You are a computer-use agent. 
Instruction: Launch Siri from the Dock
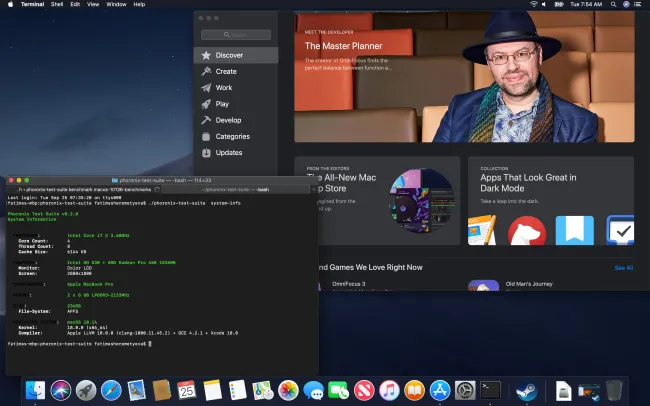click(x=61, y=390)
